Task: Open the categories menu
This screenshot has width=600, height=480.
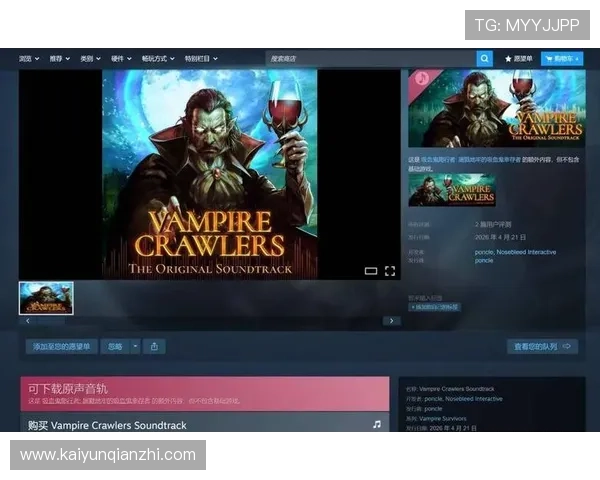Action: click(x=90, y=59)
